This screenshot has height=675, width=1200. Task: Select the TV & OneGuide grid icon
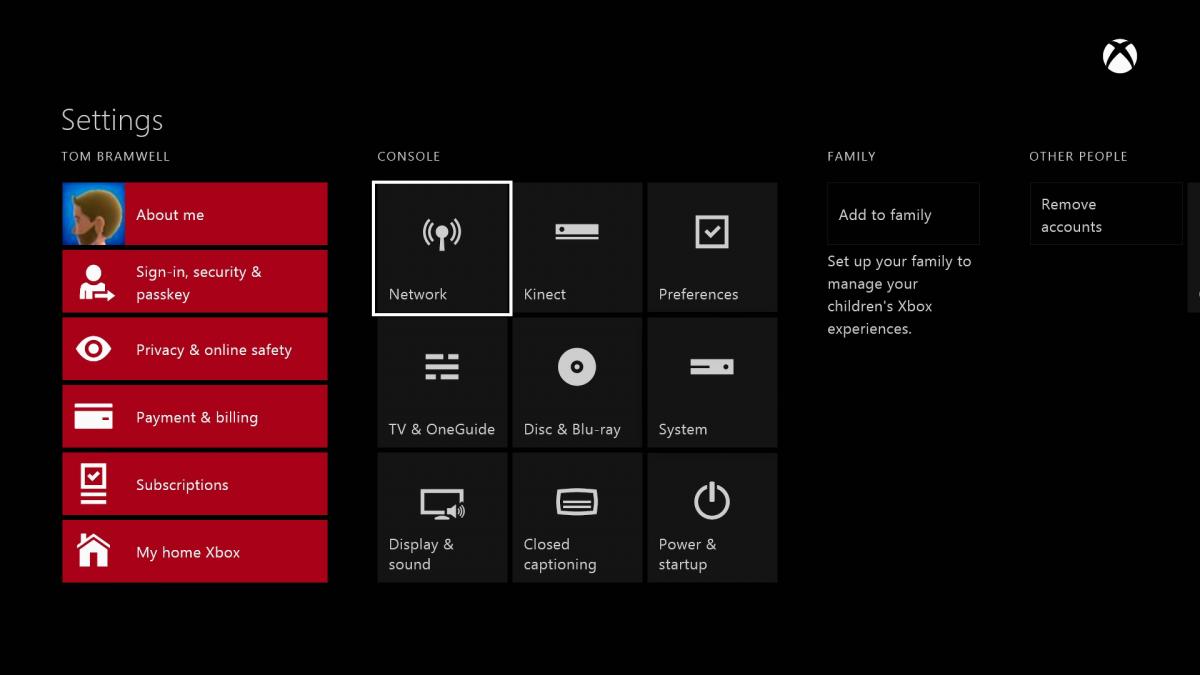(x=442, y=367)
